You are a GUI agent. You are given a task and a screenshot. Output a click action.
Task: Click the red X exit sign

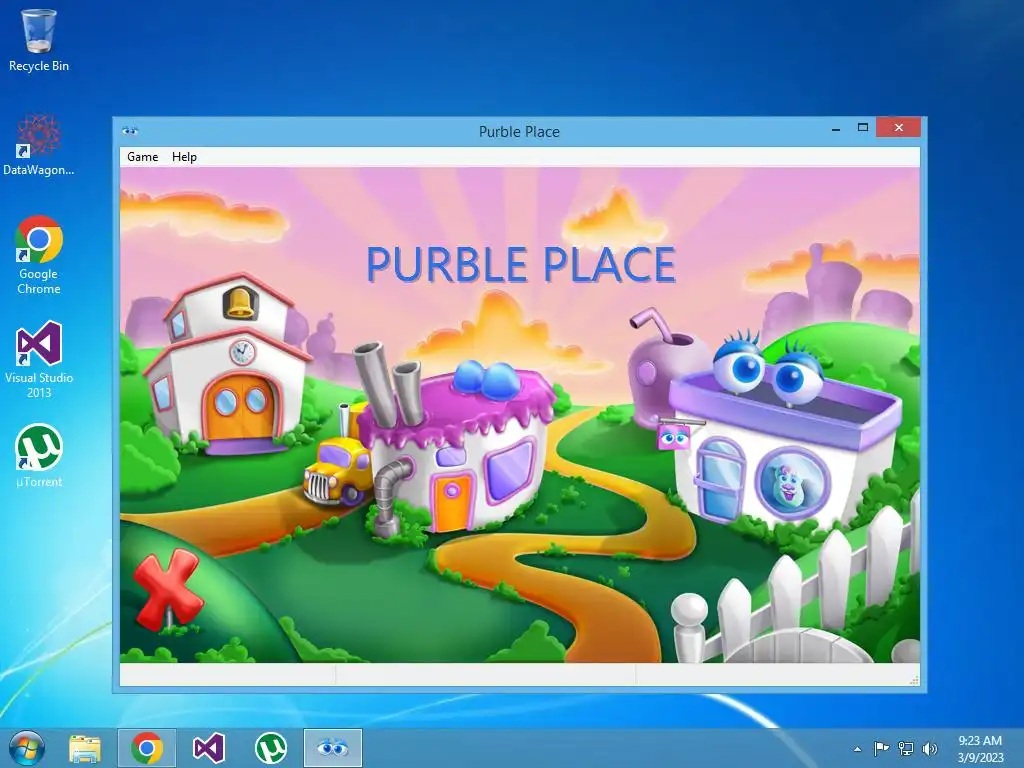167,588
